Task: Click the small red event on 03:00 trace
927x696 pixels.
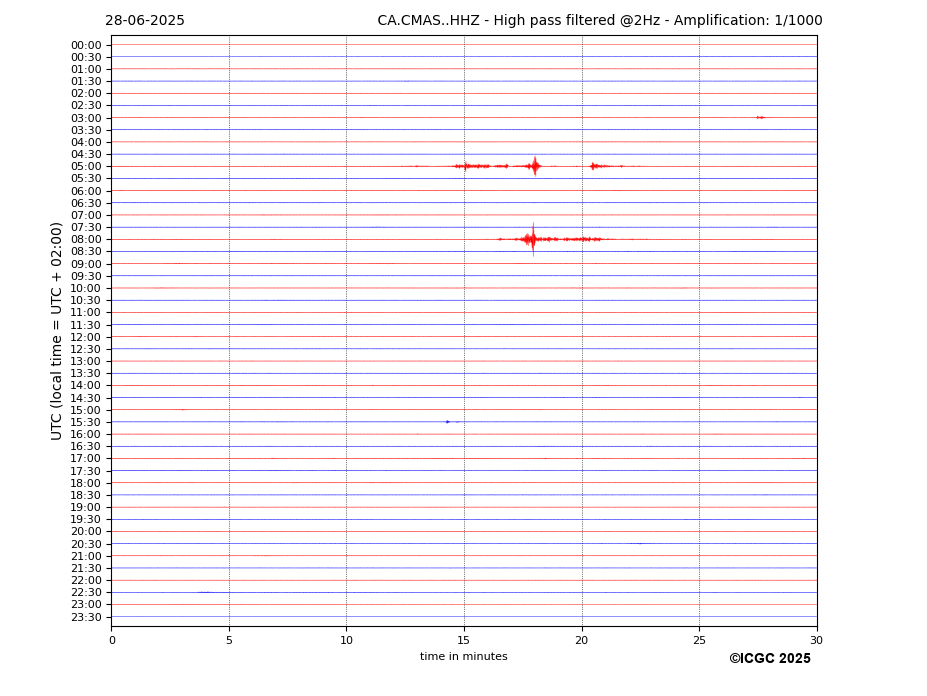Action: (761, 118)
